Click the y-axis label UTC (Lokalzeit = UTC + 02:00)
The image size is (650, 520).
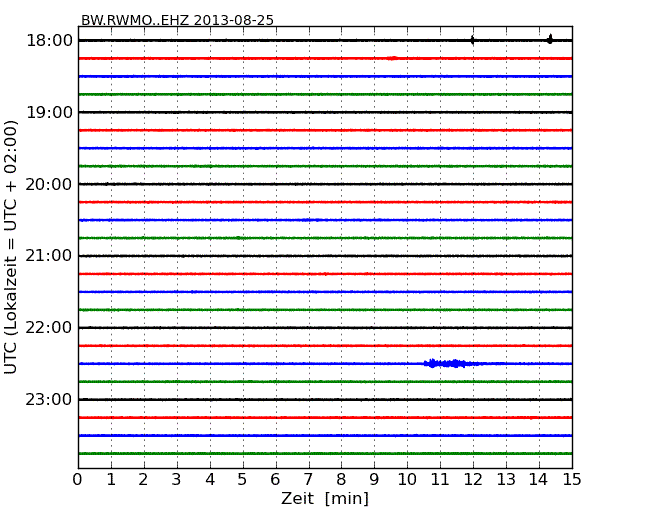[x=11, y=247]
